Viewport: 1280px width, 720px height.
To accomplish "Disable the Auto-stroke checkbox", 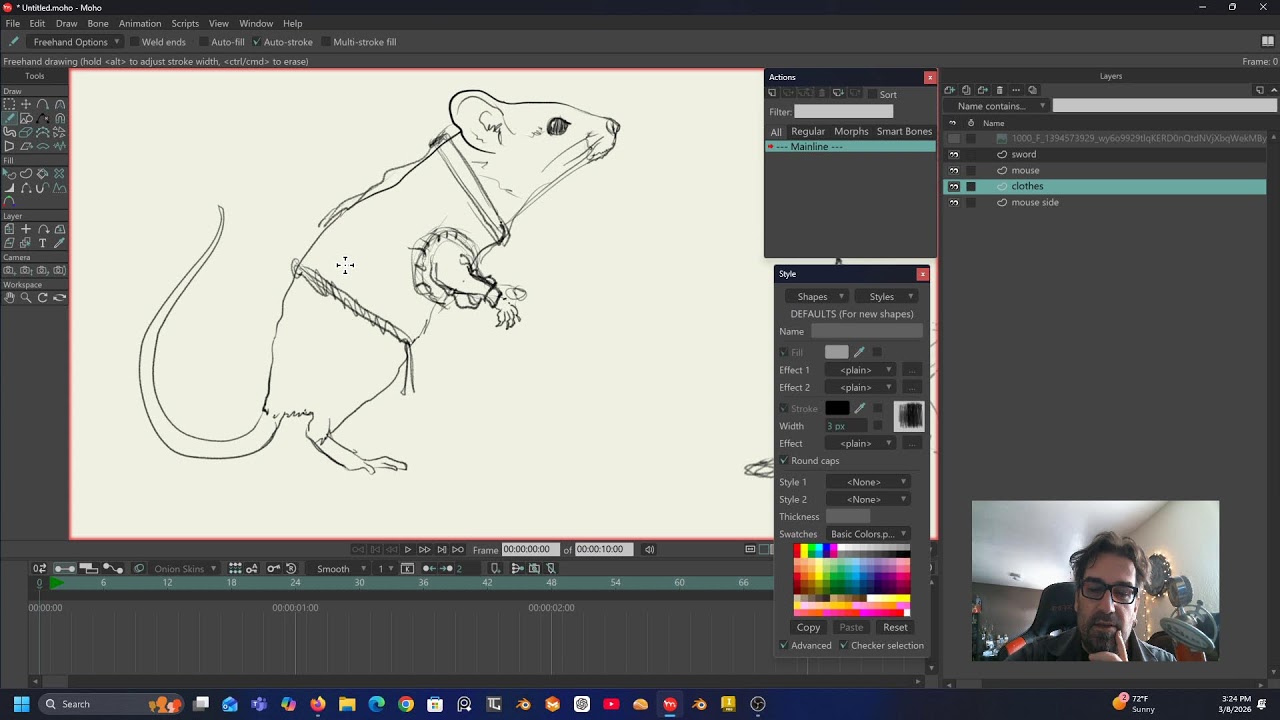I will pyautogui.click(x=256, y=42).
